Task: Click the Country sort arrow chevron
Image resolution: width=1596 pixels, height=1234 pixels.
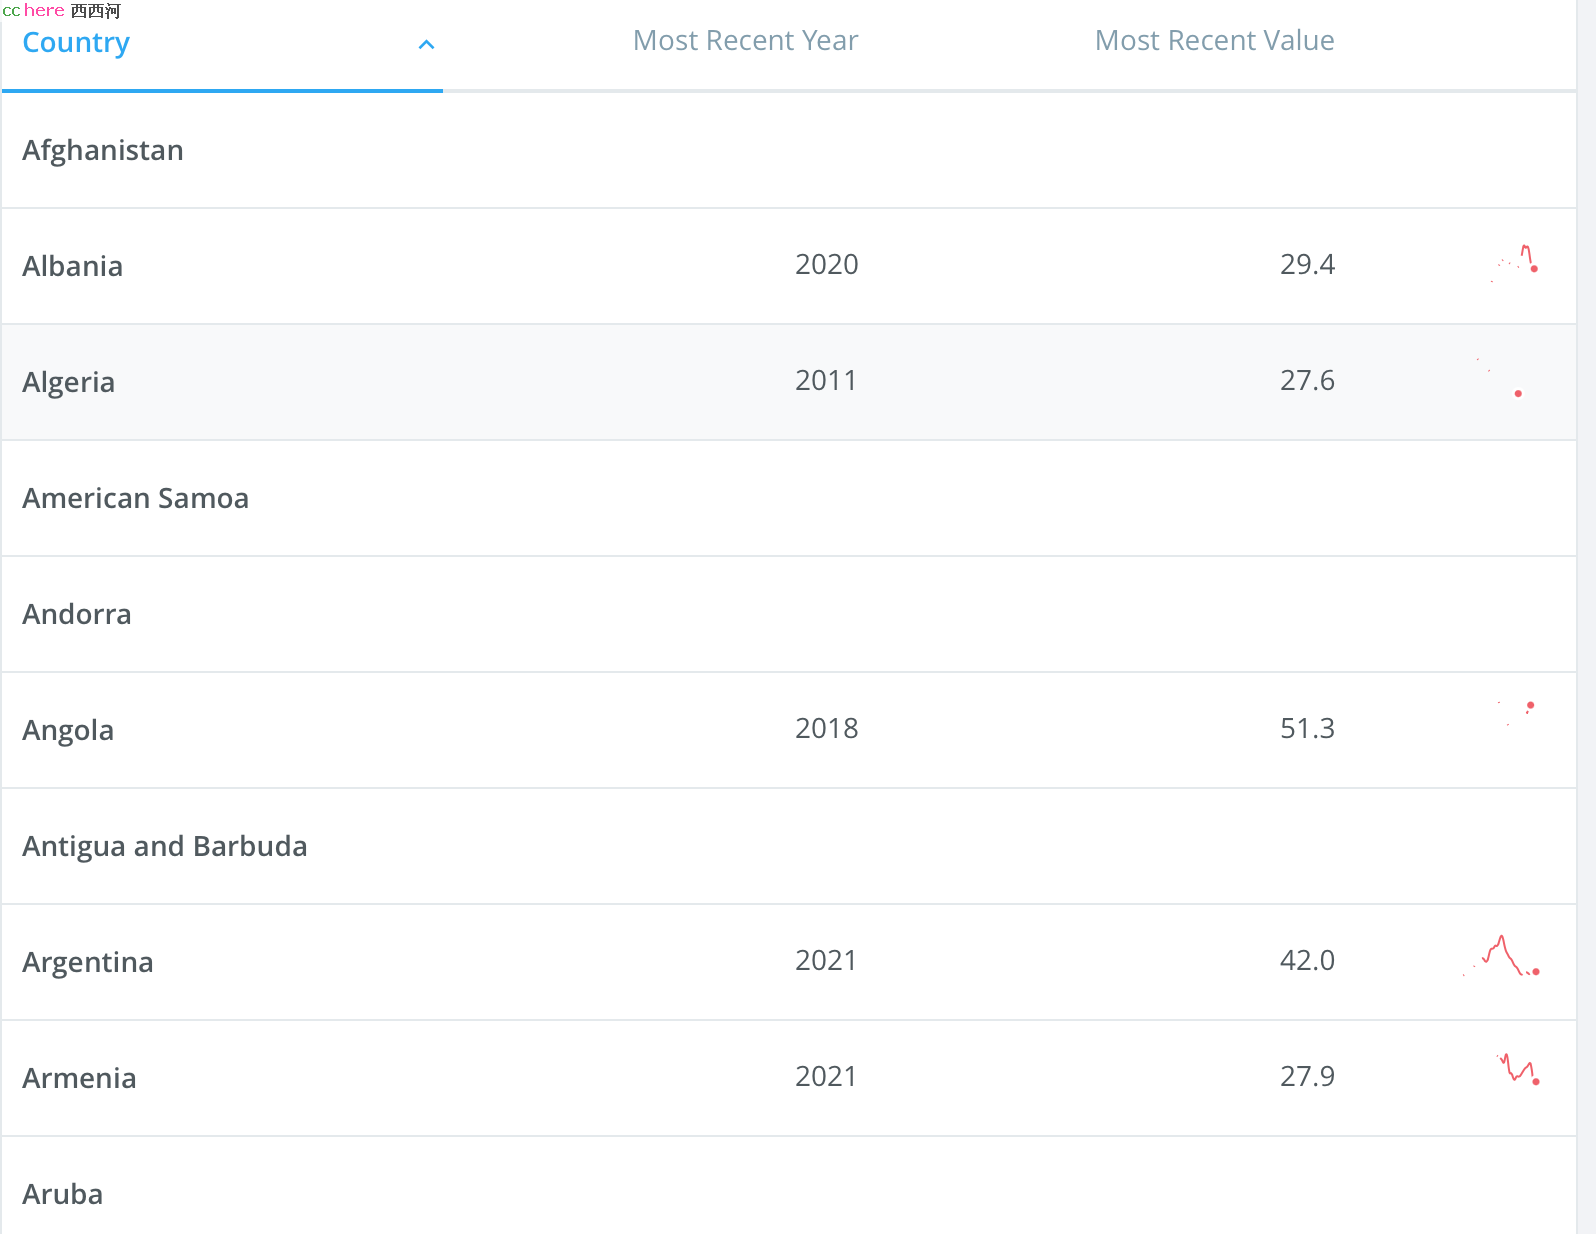Action: (x=426, y=44)
